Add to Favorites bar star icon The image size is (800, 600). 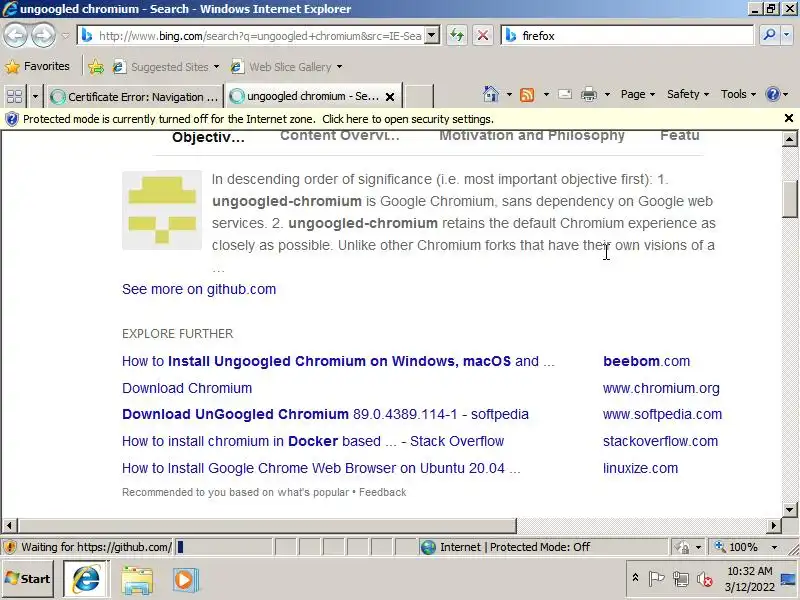click(x=95, y=67)
